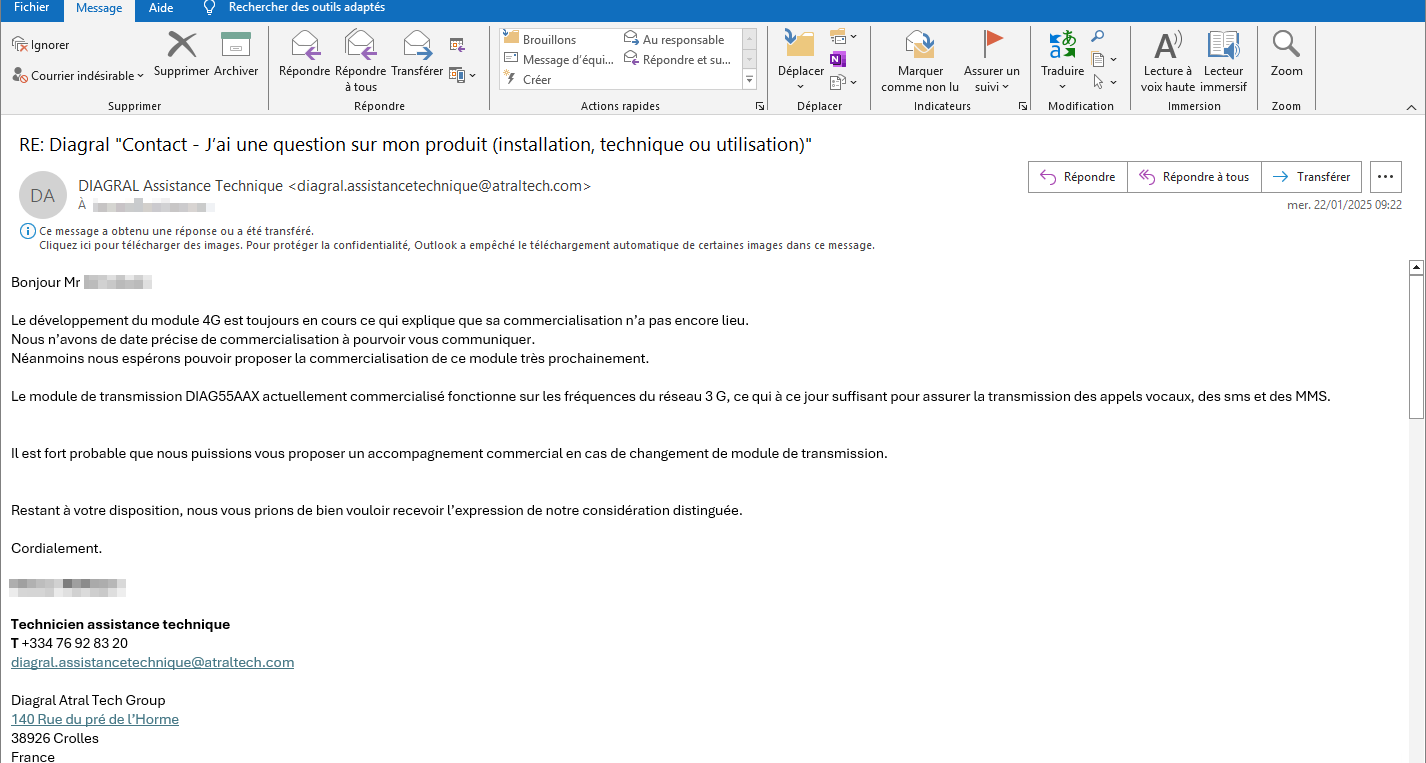Open the three-dots more actions button
This screenshot has height=763, width=1426.
[x=1385, y=177]
